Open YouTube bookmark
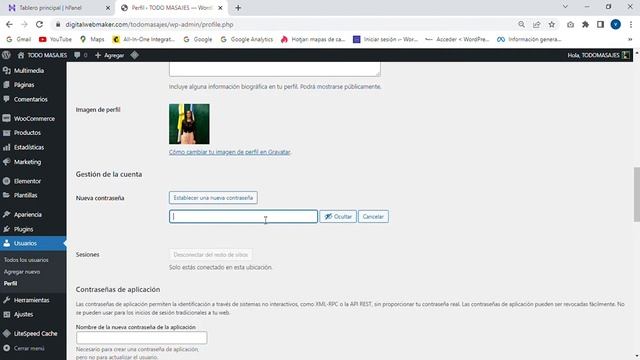 (56, 40)
